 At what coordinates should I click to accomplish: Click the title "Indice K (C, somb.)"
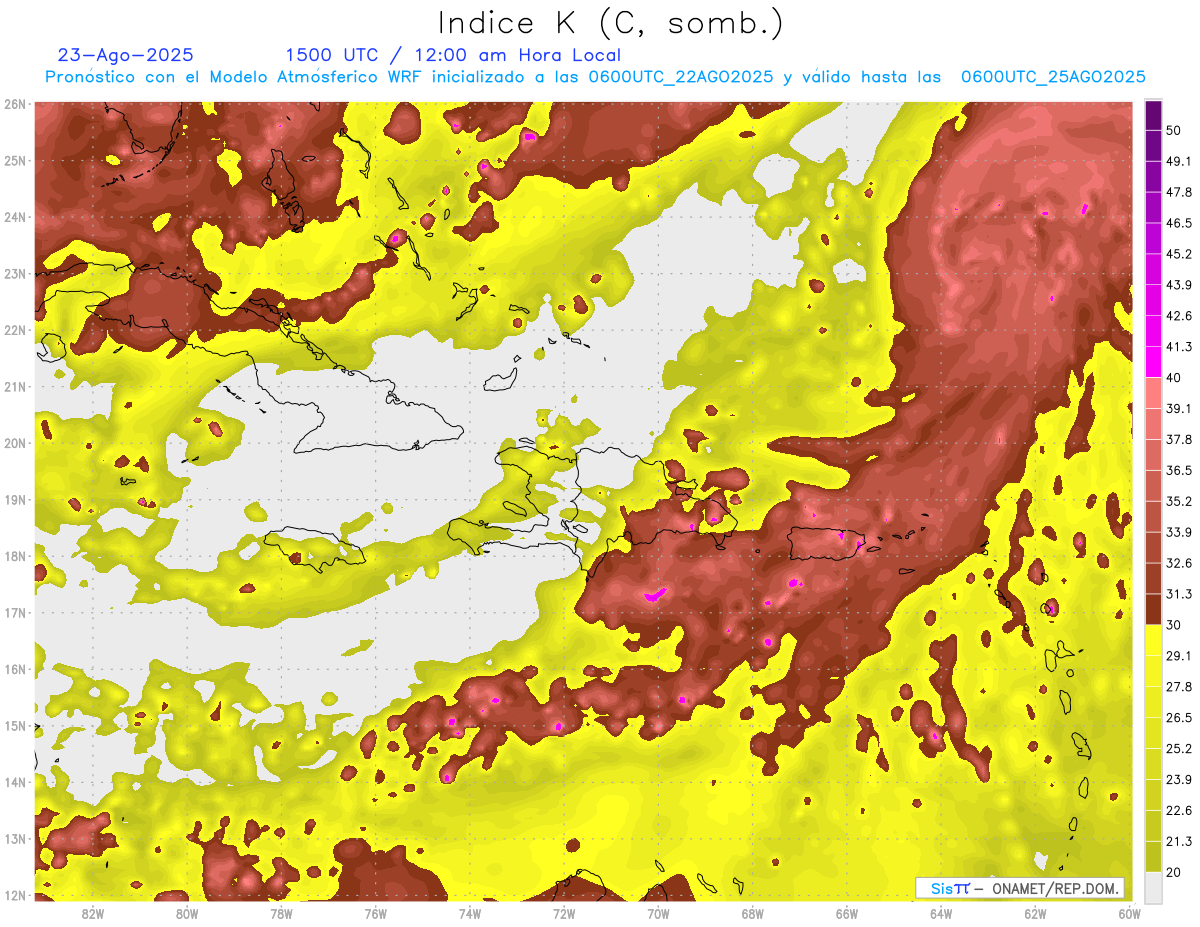[611, 23]
